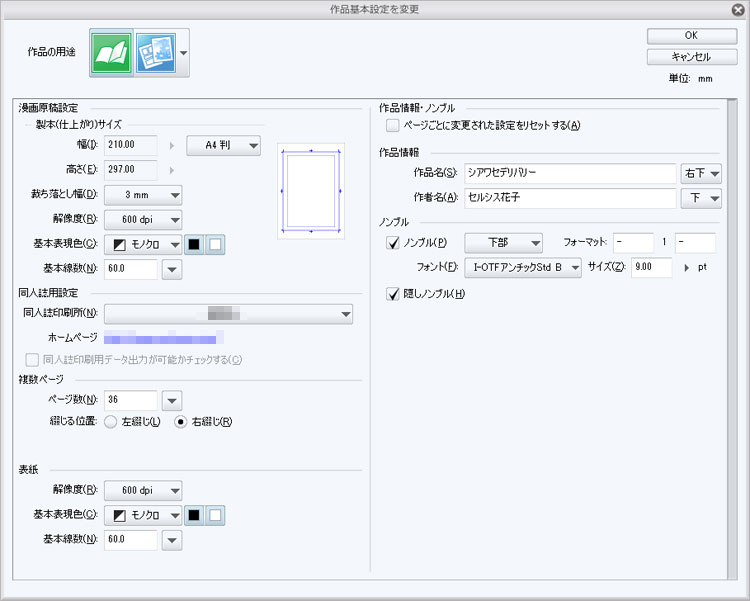The height and width of the screenshot is (601, 750).
Task: Toggle the ノンブル(P) checkbox
Action: [393, 243]
